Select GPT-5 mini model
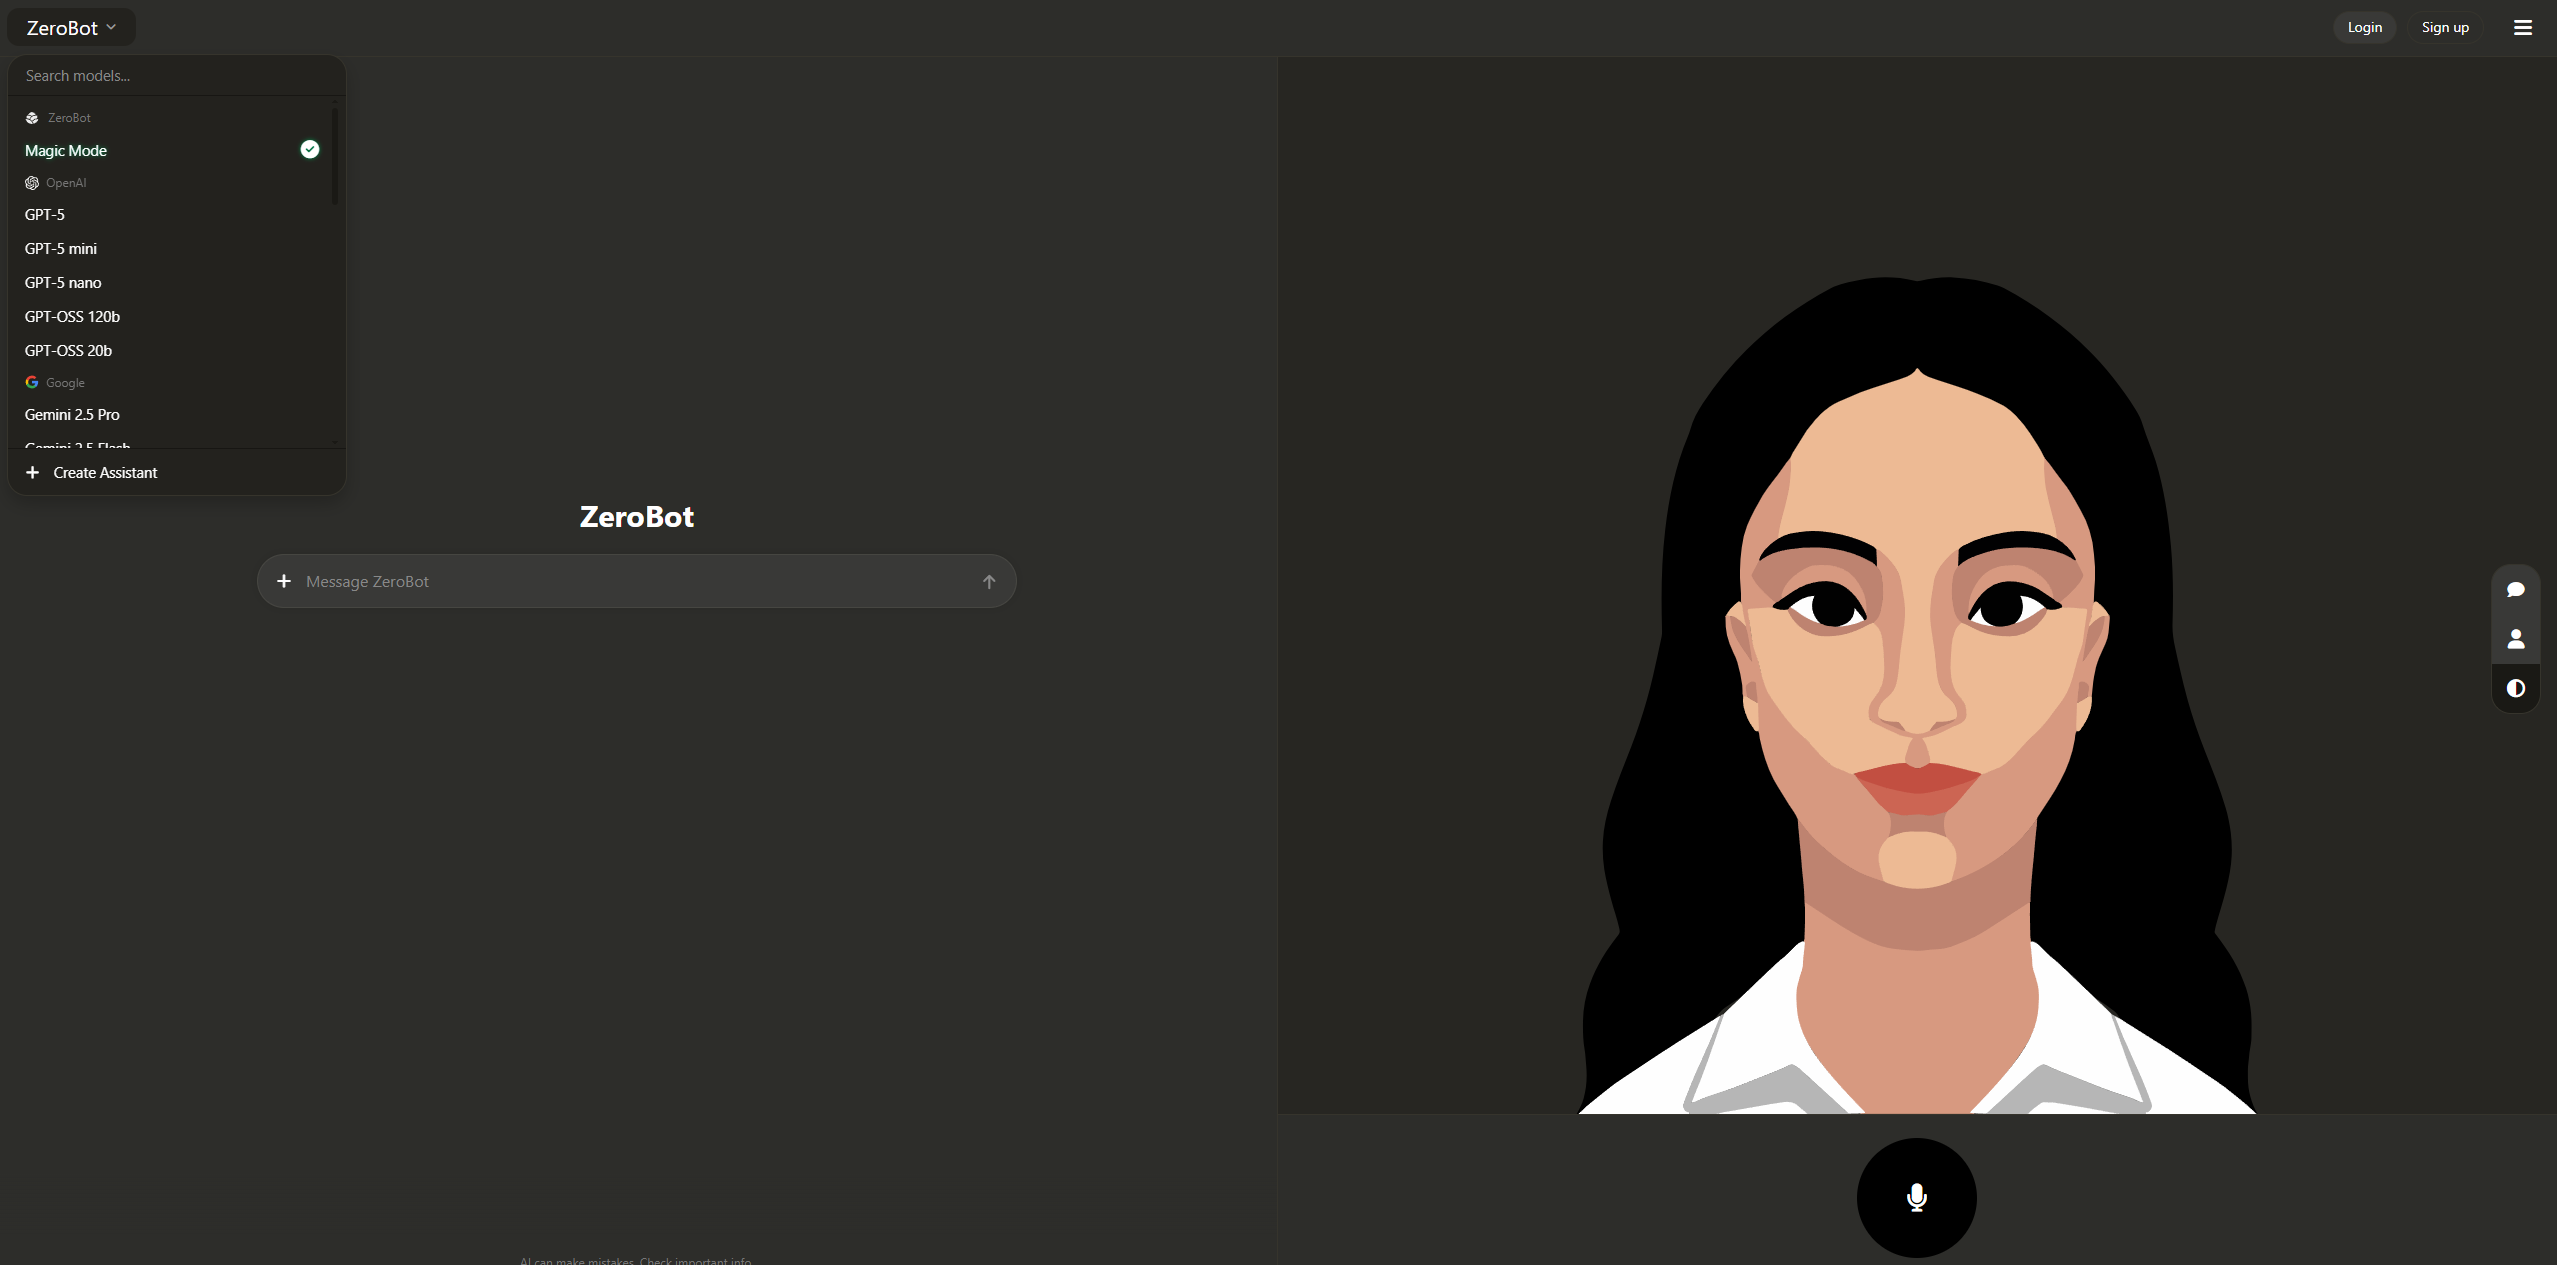 pyautogui.click(x=61, y=249)
